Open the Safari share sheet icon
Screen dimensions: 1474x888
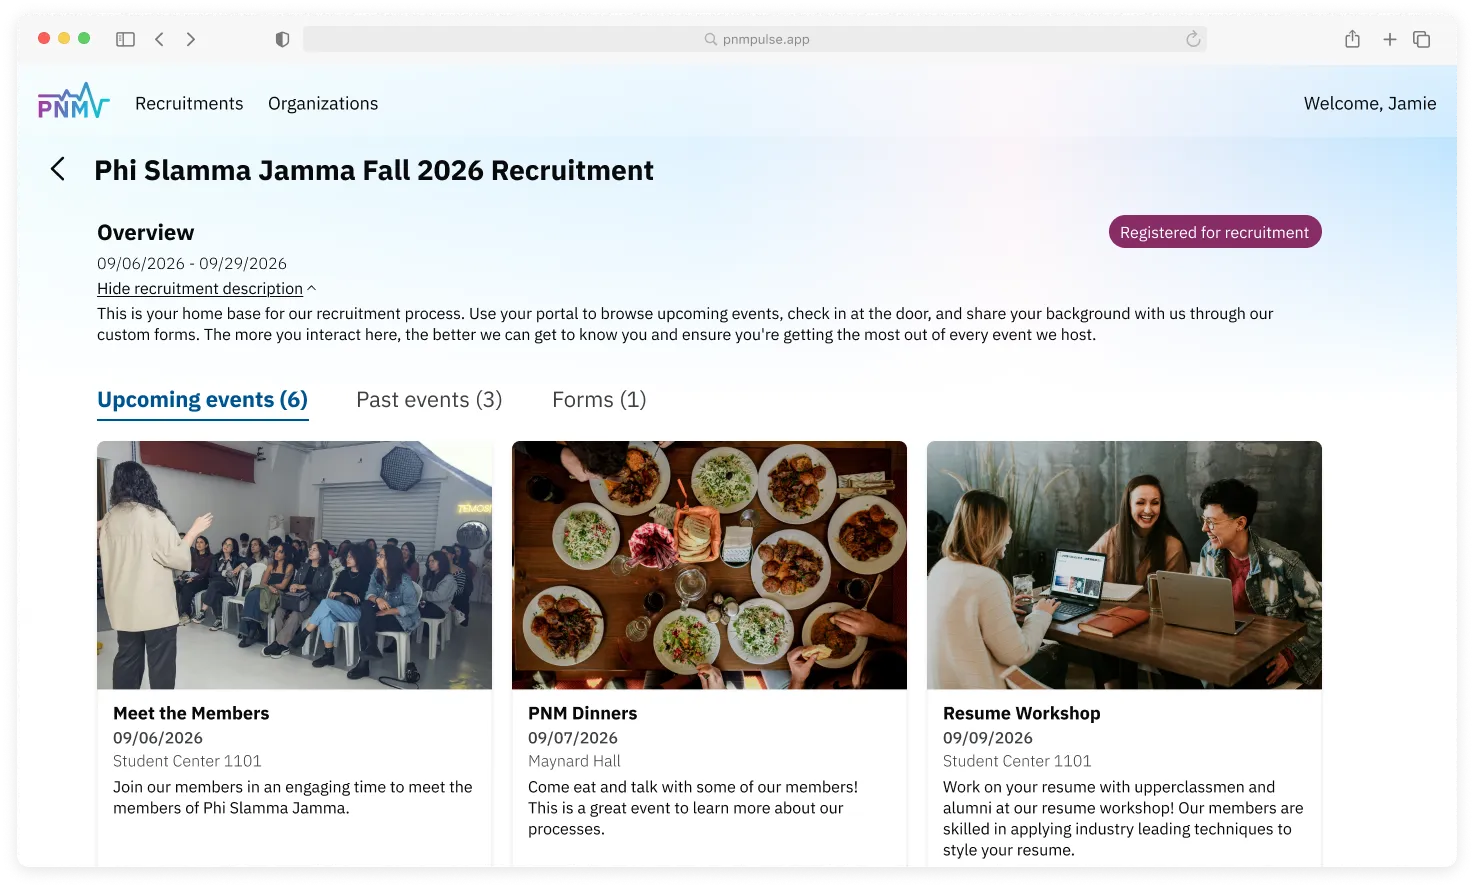(1352, 38)
